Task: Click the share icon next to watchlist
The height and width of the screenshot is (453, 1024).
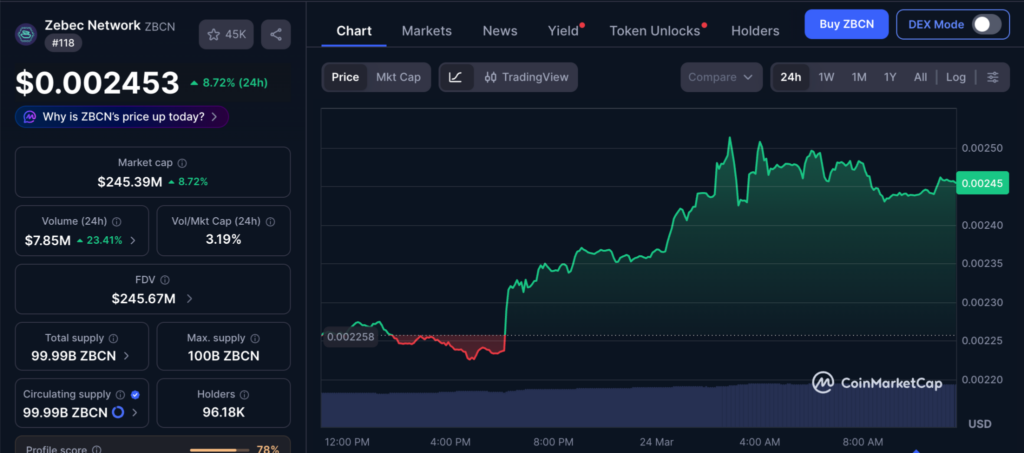Action: (x=276, y=34)
